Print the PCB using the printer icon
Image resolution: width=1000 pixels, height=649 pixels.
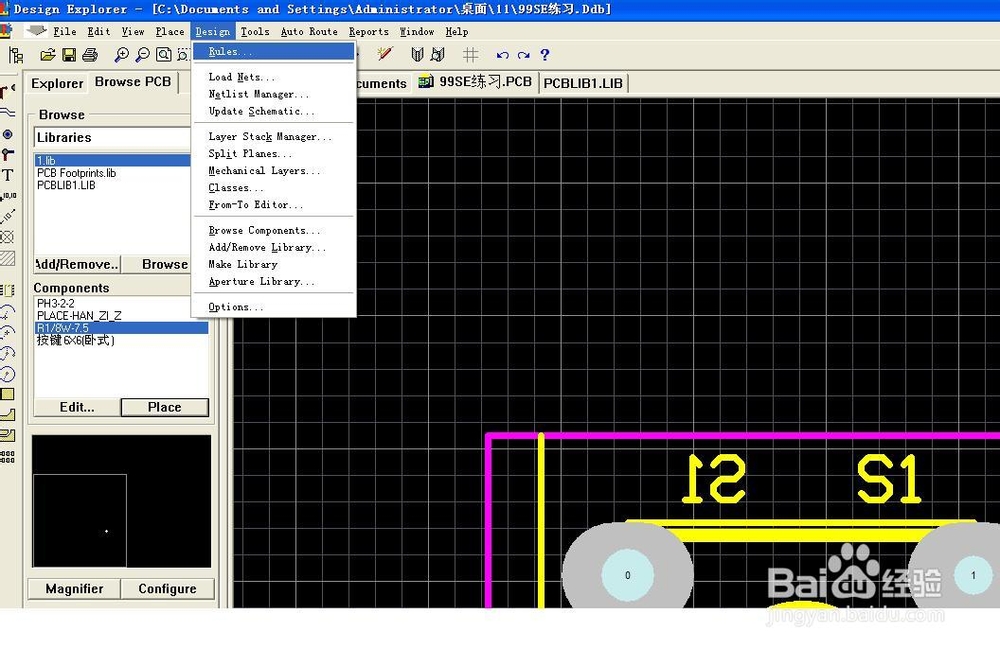(x=90, y=55)
